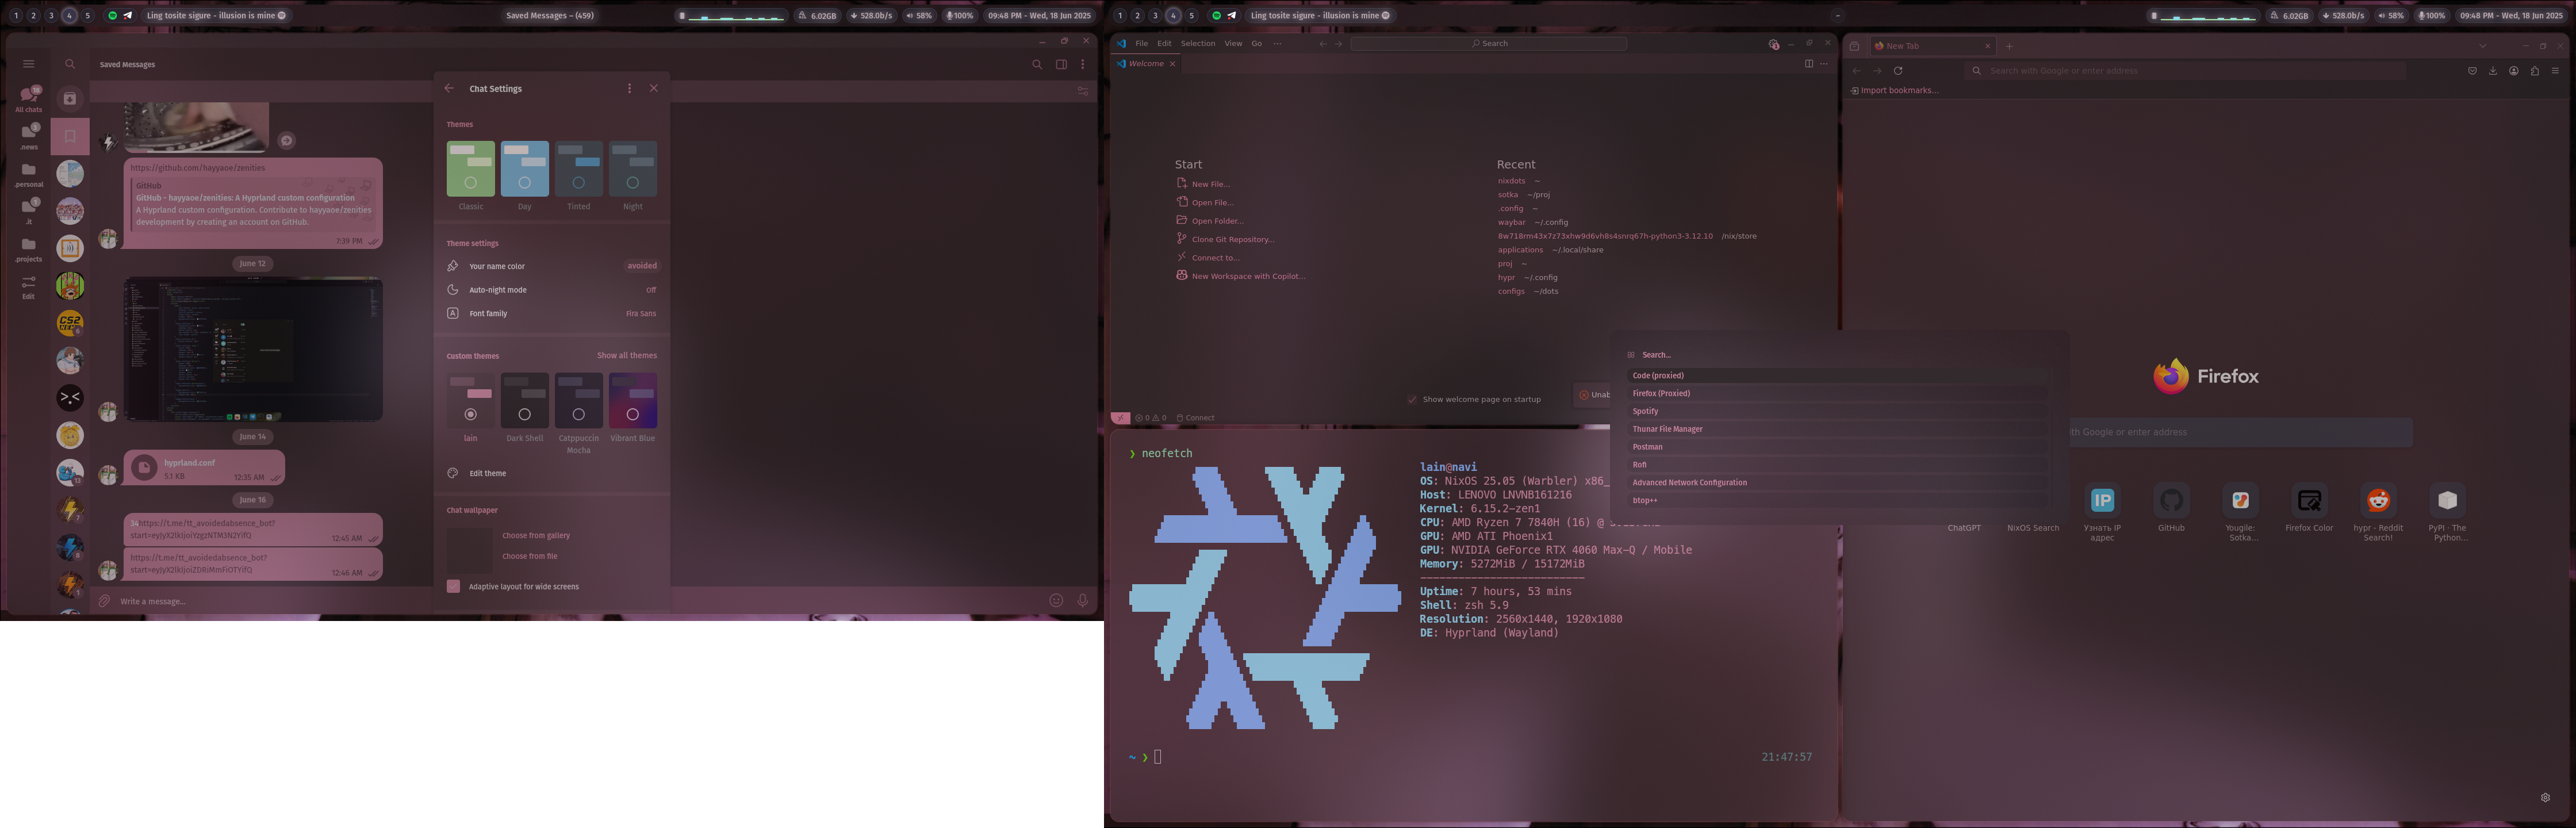Toggle Telegram's right side panel icon
The height and width of the screenshot is (828, 2576).
[x=1061, y=65]
